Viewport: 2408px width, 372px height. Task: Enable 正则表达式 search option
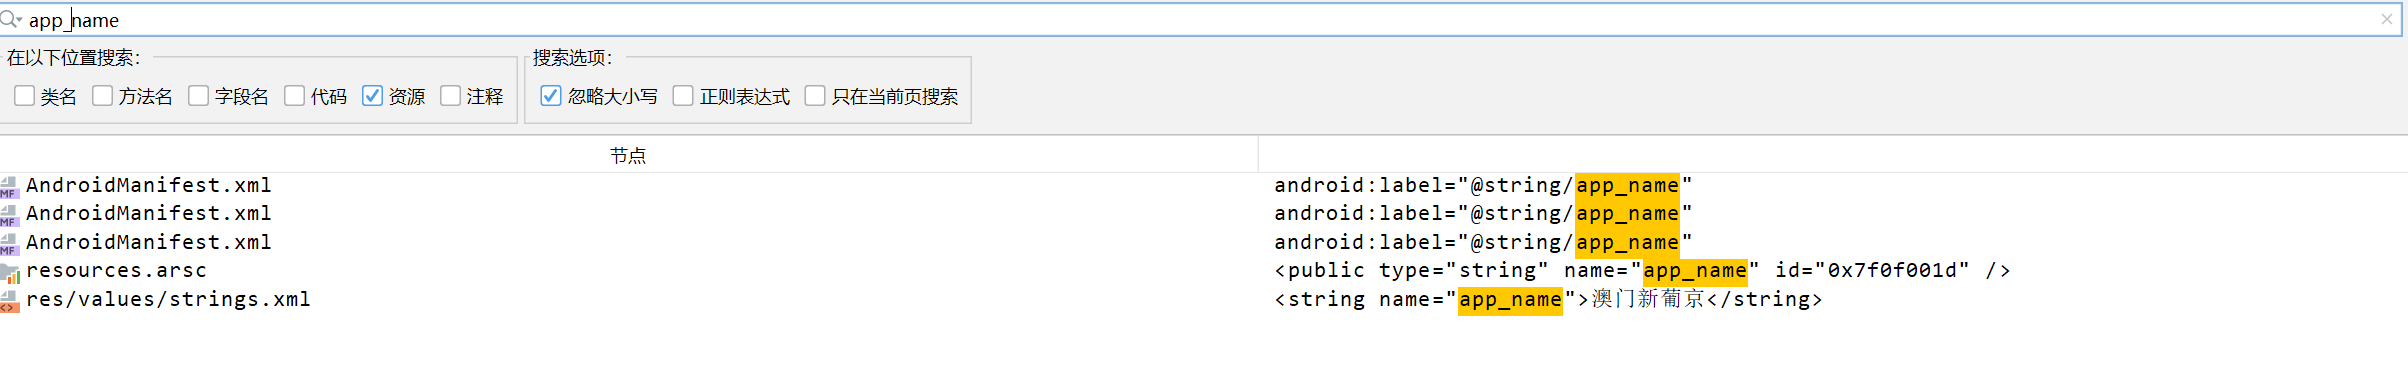click(683, 96)
